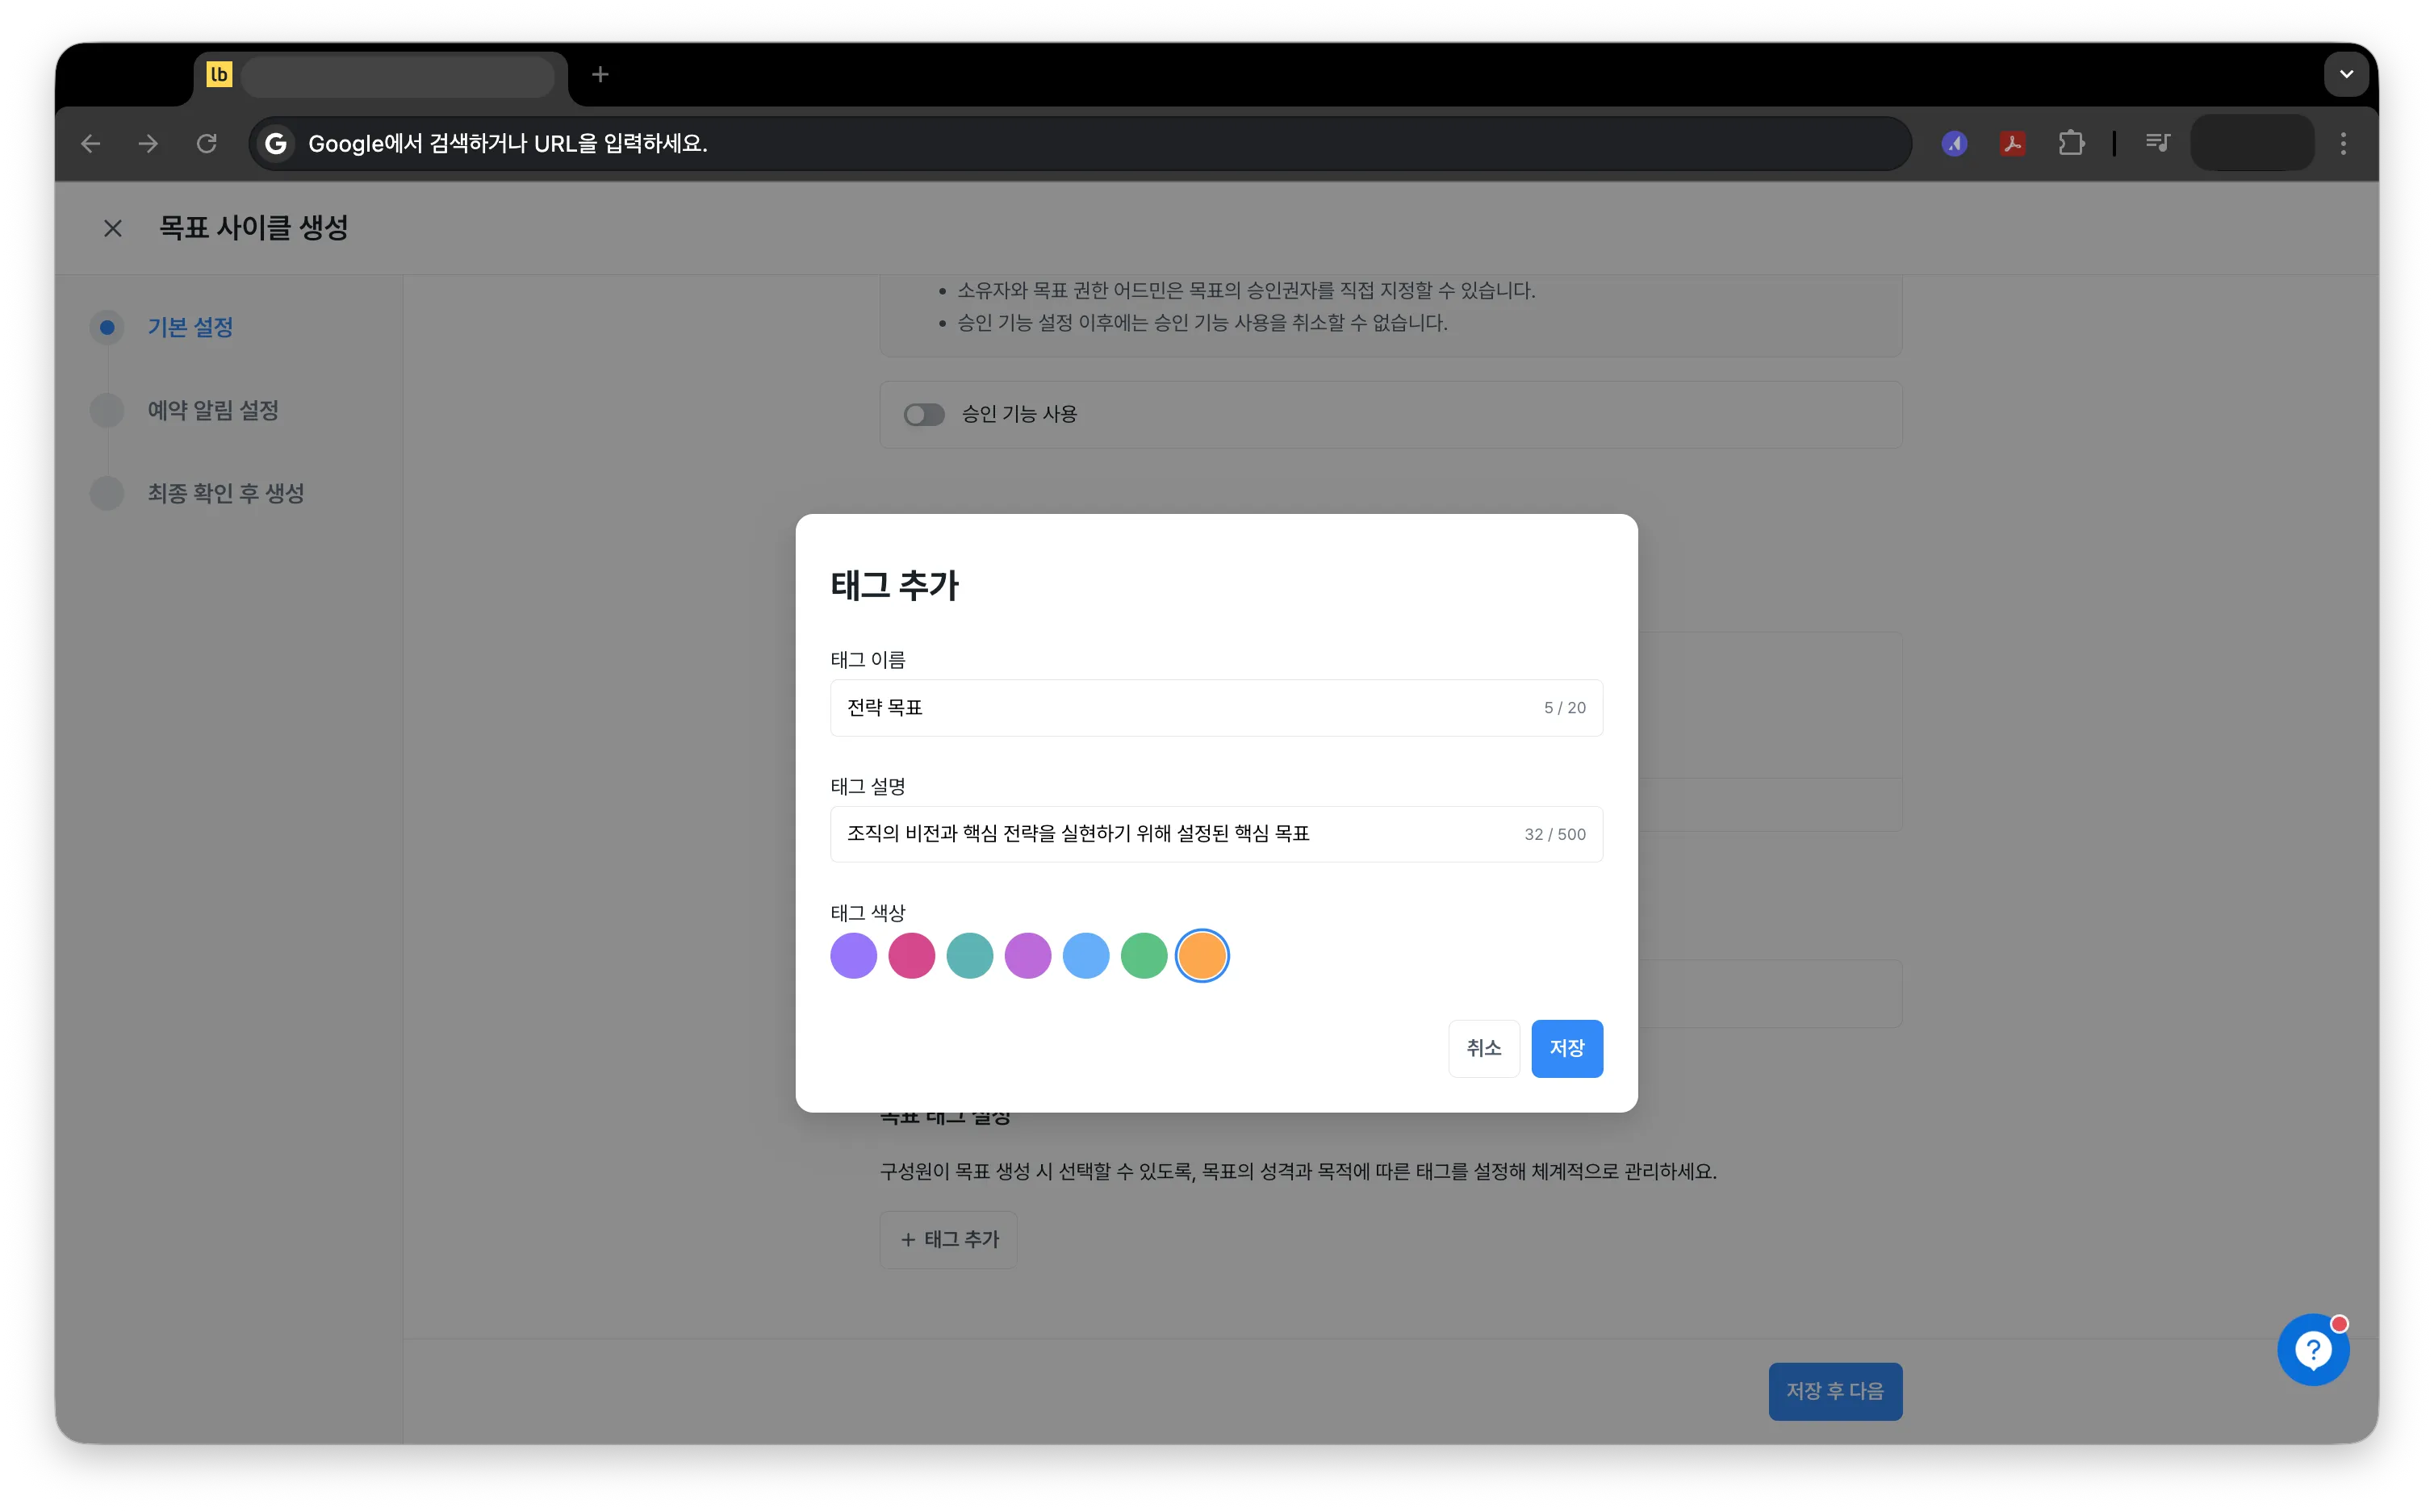Click the Google G icon in address bar
2434x1512 pixels.
(x=276, y=143)
